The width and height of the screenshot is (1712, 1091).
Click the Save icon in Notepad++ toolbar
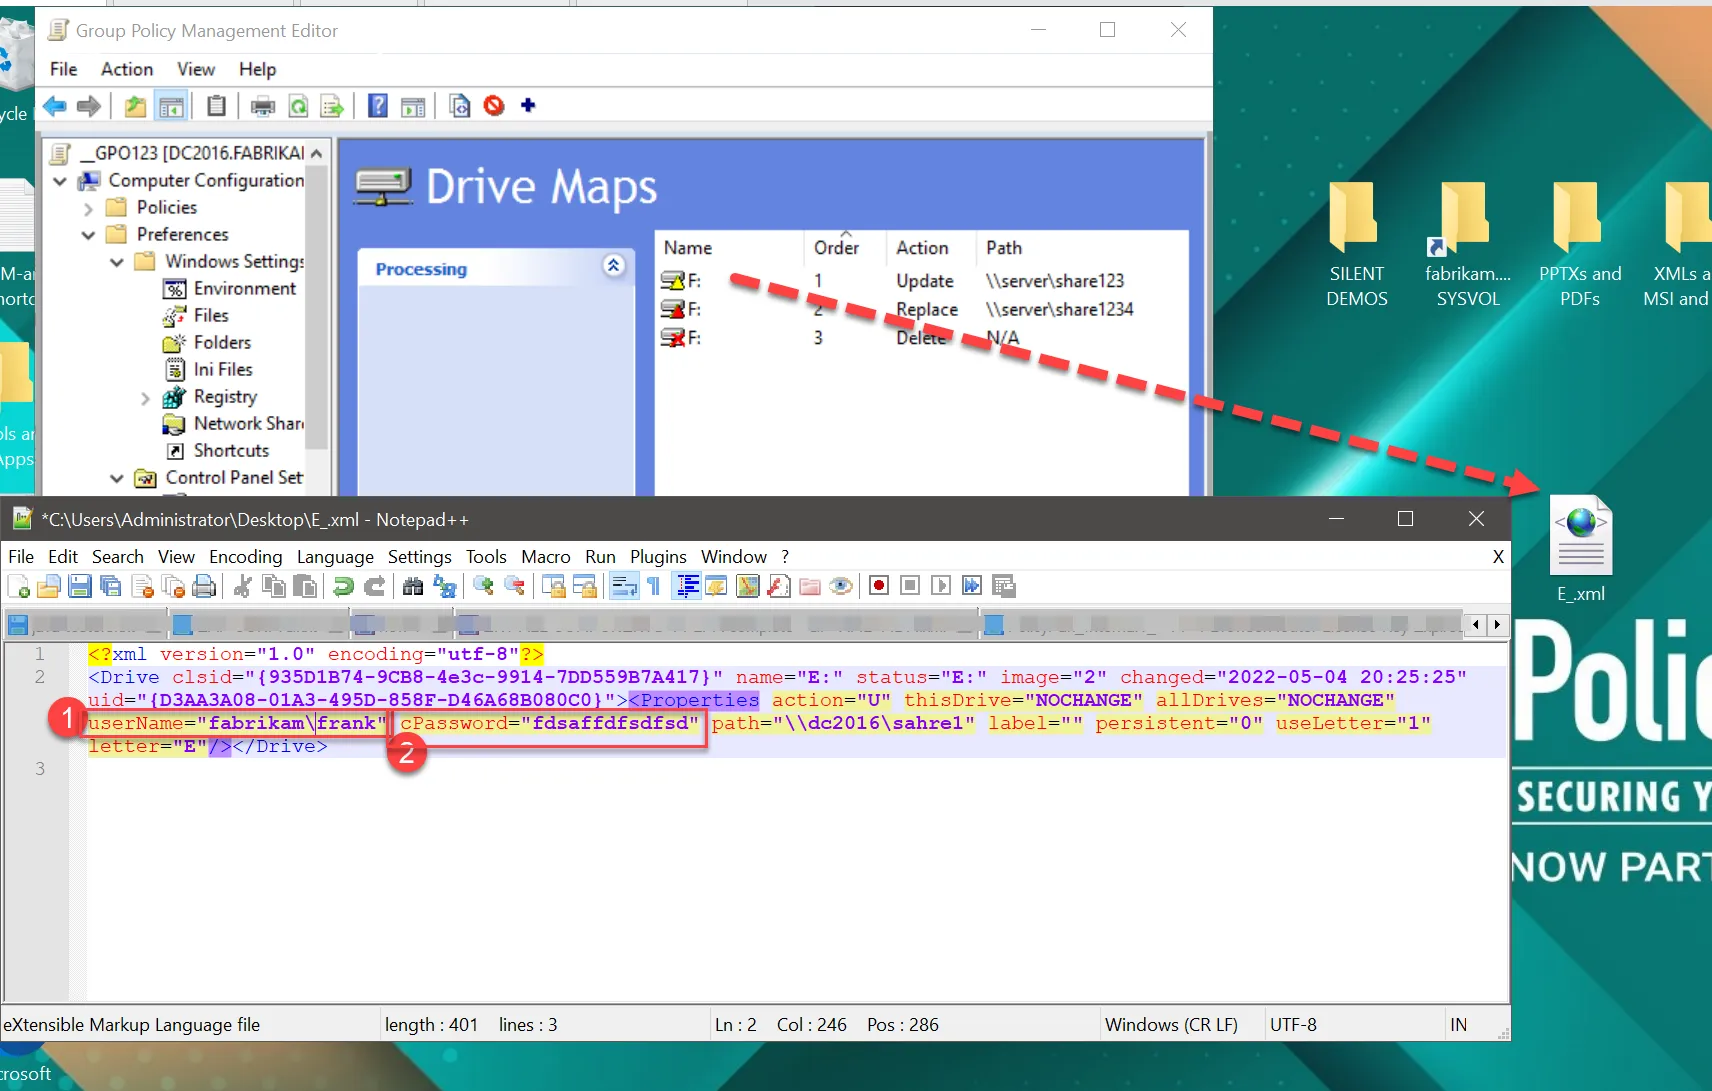pos(80,586)
